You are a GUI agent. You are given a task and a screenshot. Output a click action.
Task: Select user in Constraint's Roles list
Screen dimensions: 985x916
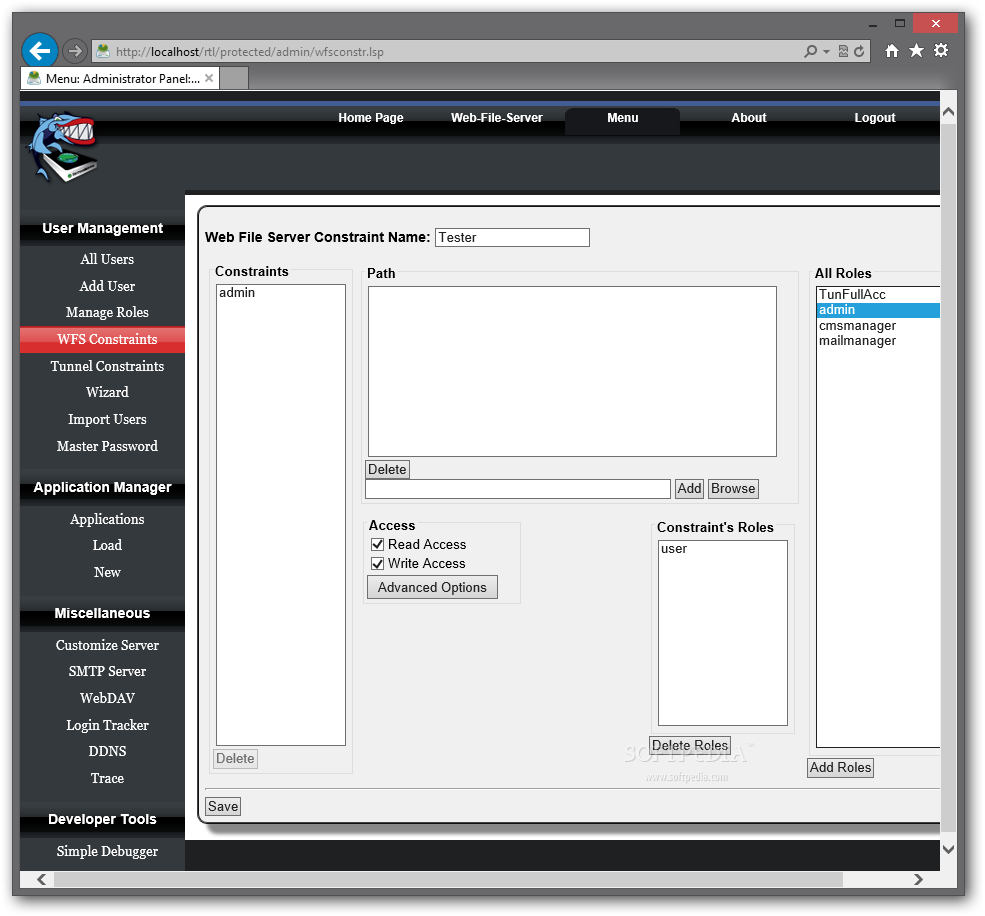[x=722, y=549]
